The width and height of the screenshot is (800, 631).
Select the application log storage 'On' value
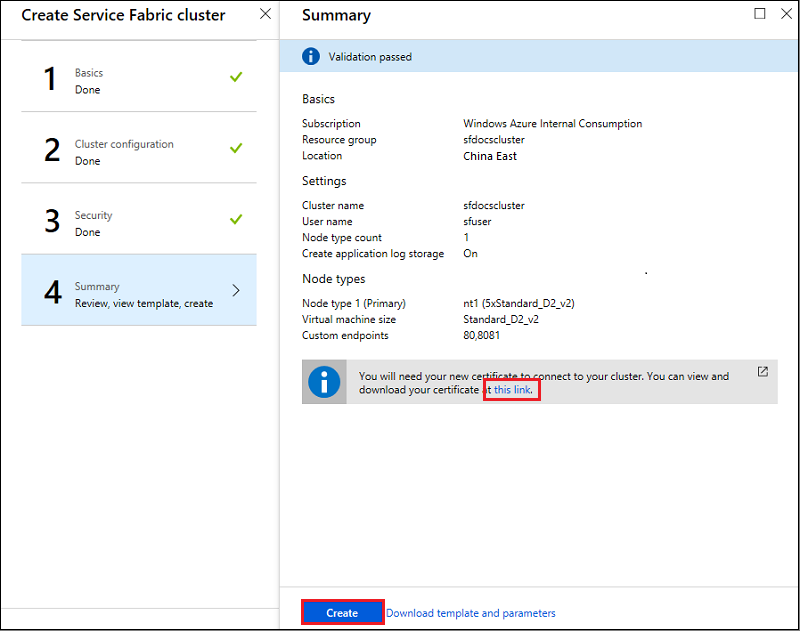pos(470,254)
